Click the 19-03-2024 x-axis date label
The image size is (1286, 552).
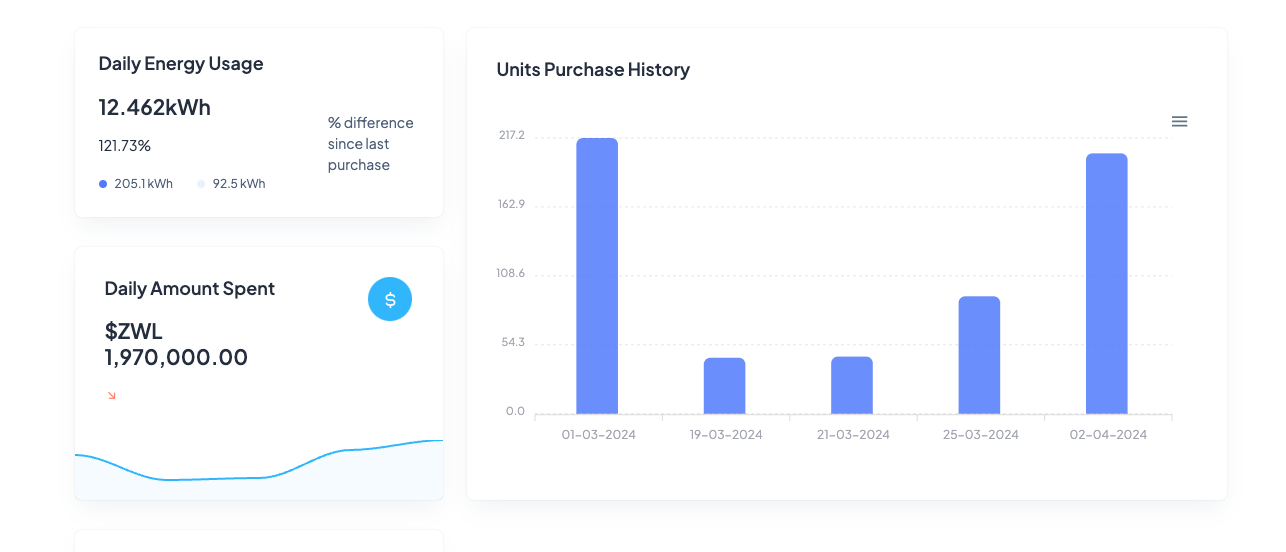[726, 435]
